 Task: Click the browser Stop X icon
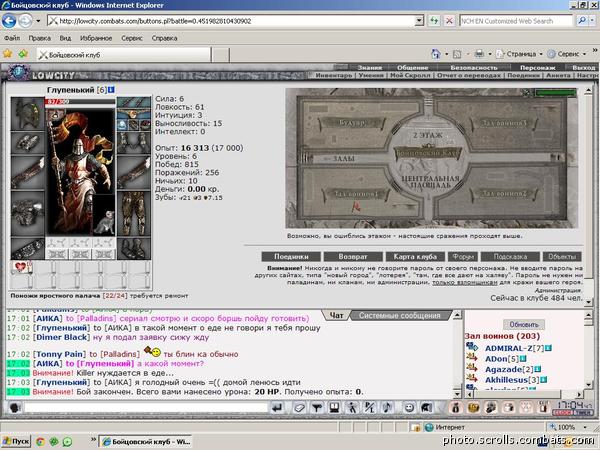[x=449, y=21]
